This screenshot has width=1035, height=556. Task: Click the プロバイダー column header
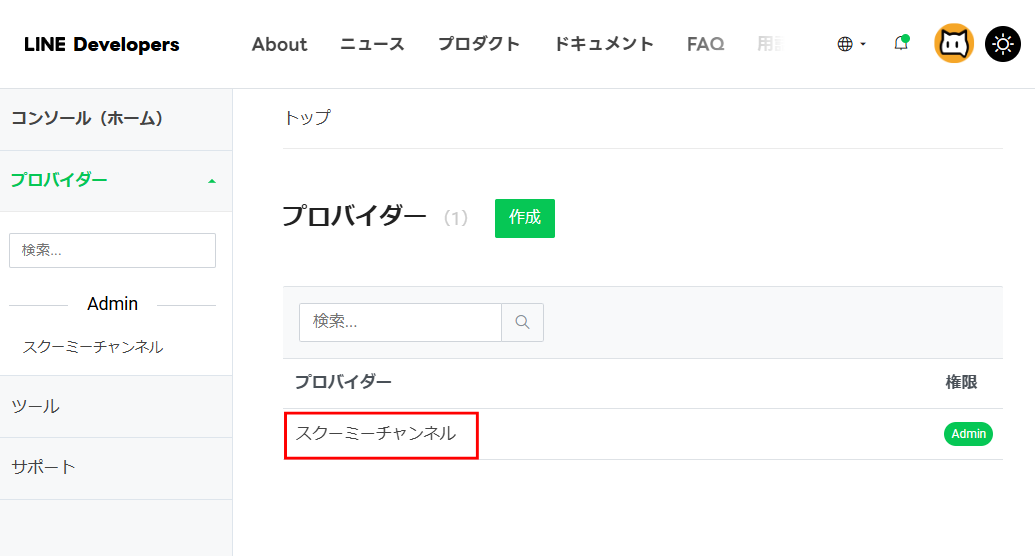[x=343, y=382]
